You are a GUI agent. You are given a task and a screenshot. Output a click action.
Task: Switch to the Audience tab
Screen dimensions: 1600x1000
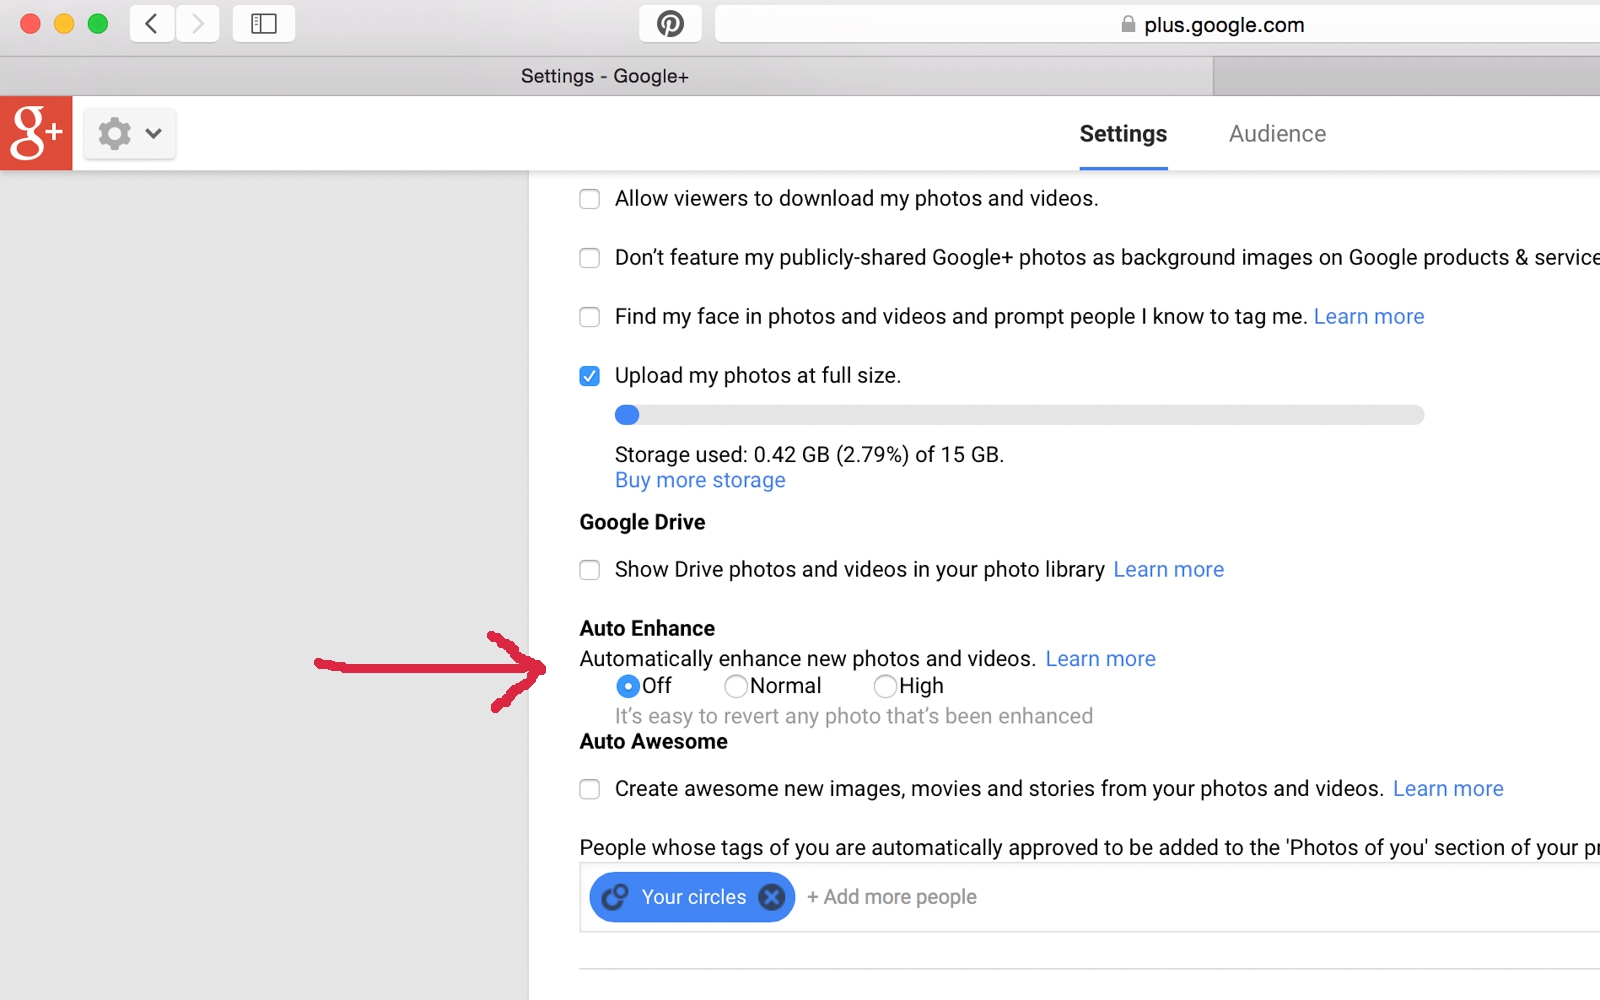(x=1277, y=134)
